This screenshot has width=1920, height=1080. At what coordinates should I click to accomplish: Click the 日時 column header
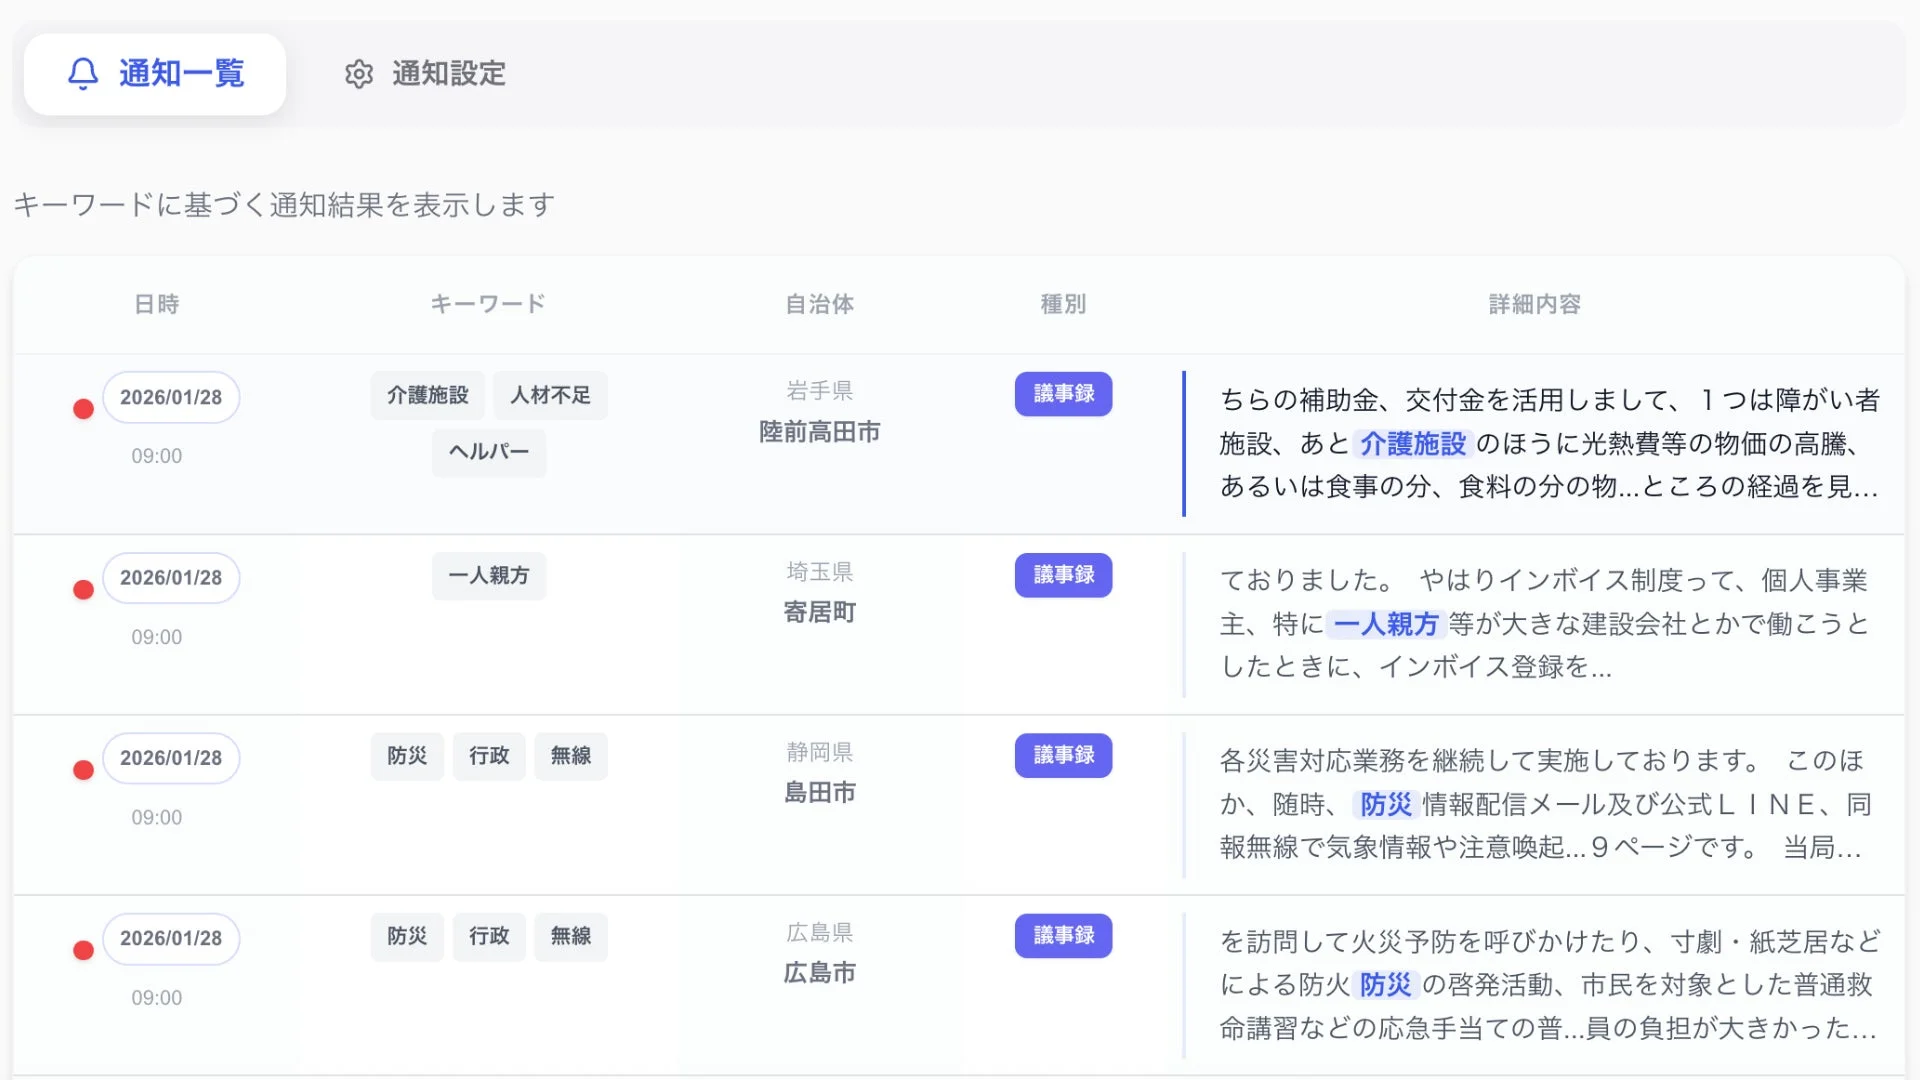click(x=157, y=304)
